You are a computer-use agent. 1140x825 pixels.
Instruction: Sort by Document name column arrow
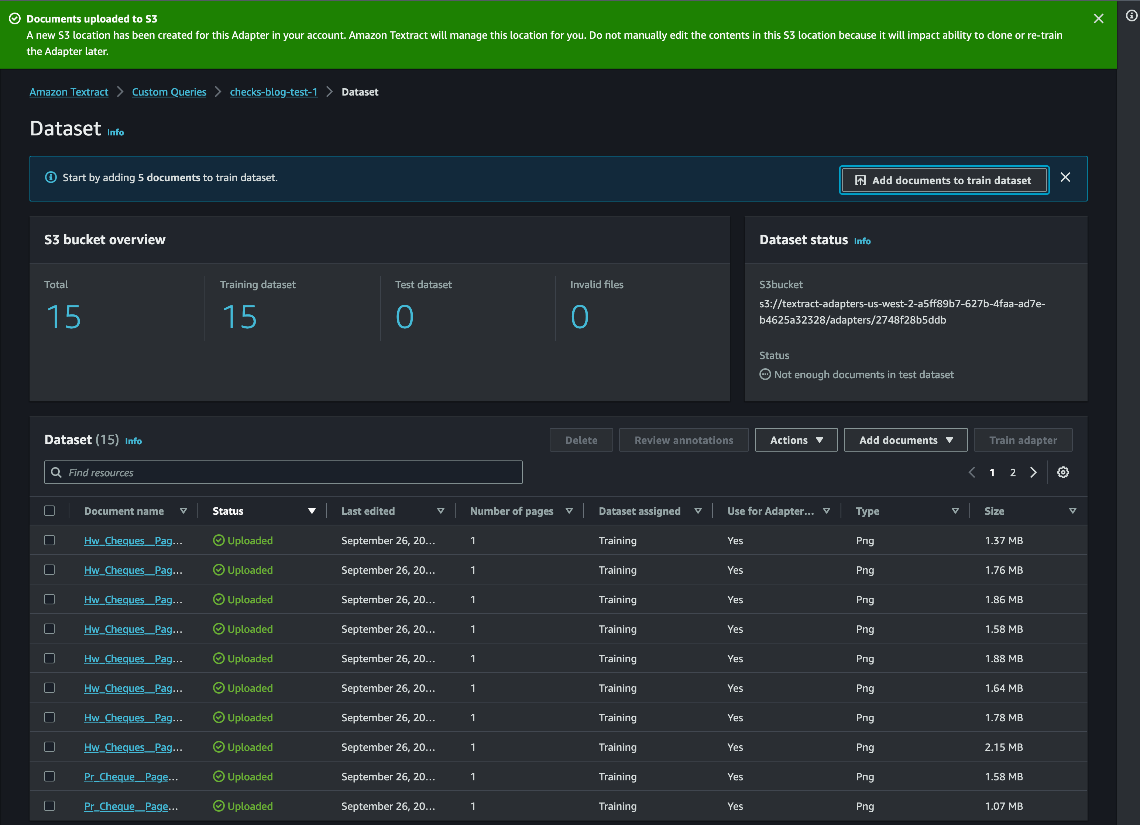(183, 511)
